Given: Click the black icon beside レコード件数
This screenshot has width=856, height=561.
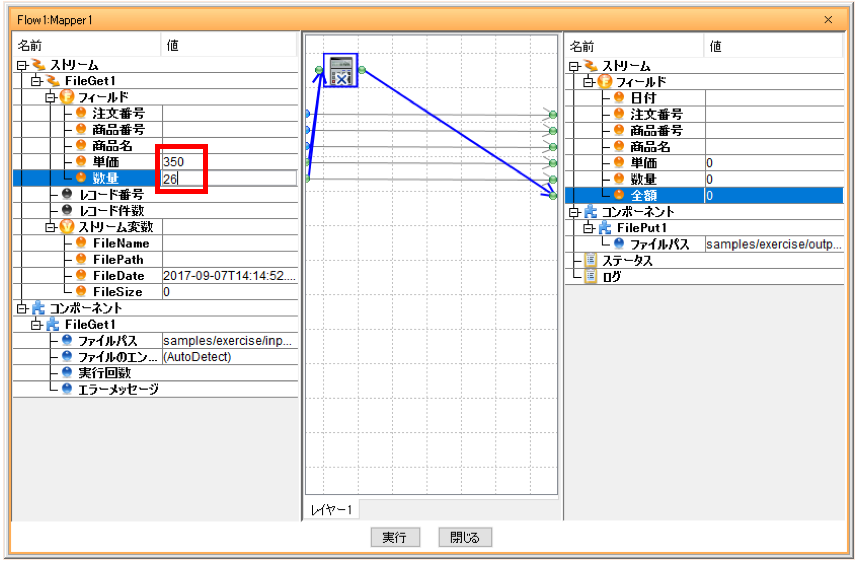Looking at the screenshot, I should coord(67,210).
